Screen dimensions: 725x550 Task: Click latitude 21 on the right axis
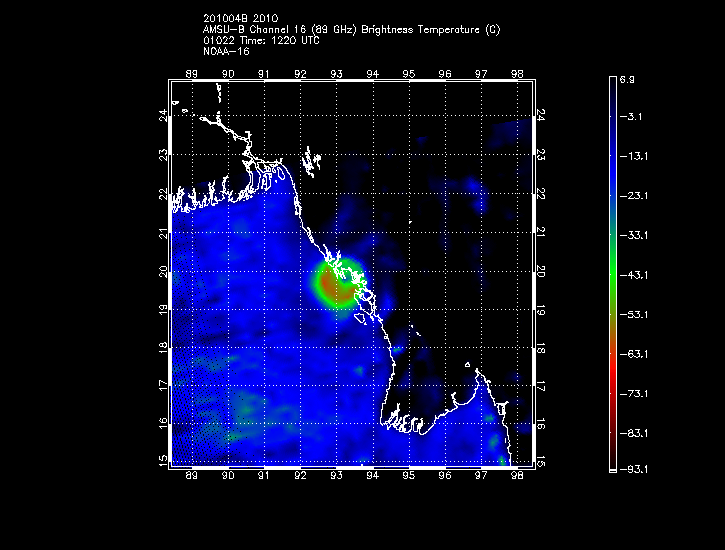click(541, 232)
